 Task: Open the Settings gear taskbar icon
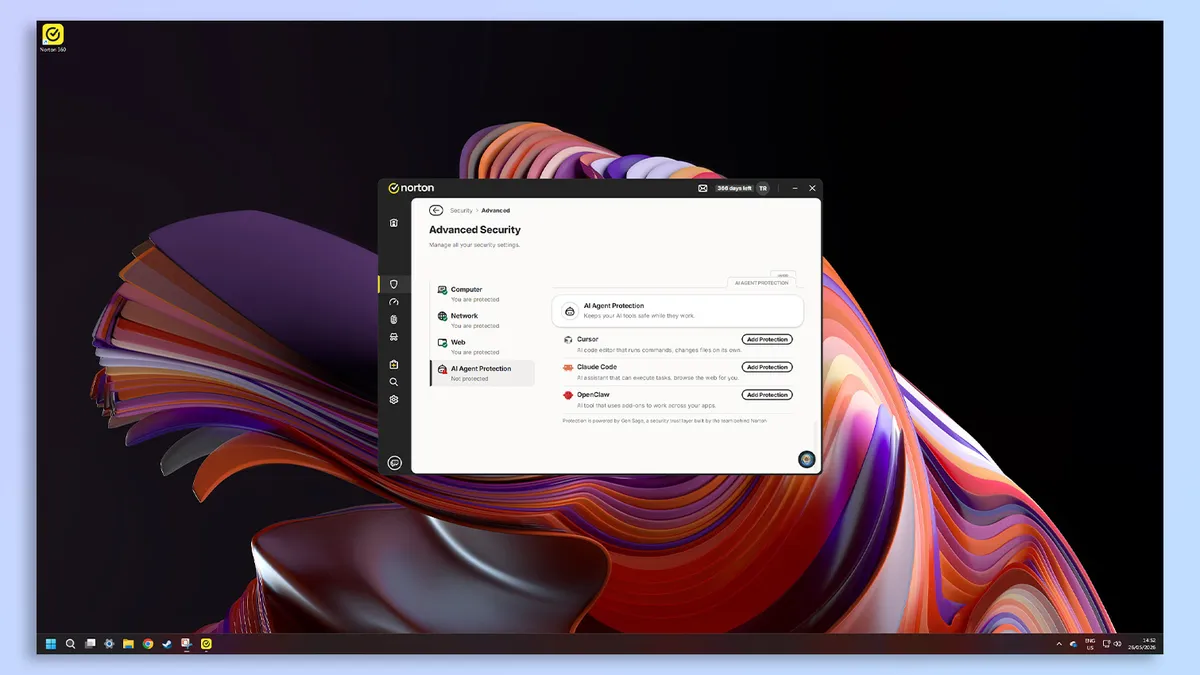point(109,644)
